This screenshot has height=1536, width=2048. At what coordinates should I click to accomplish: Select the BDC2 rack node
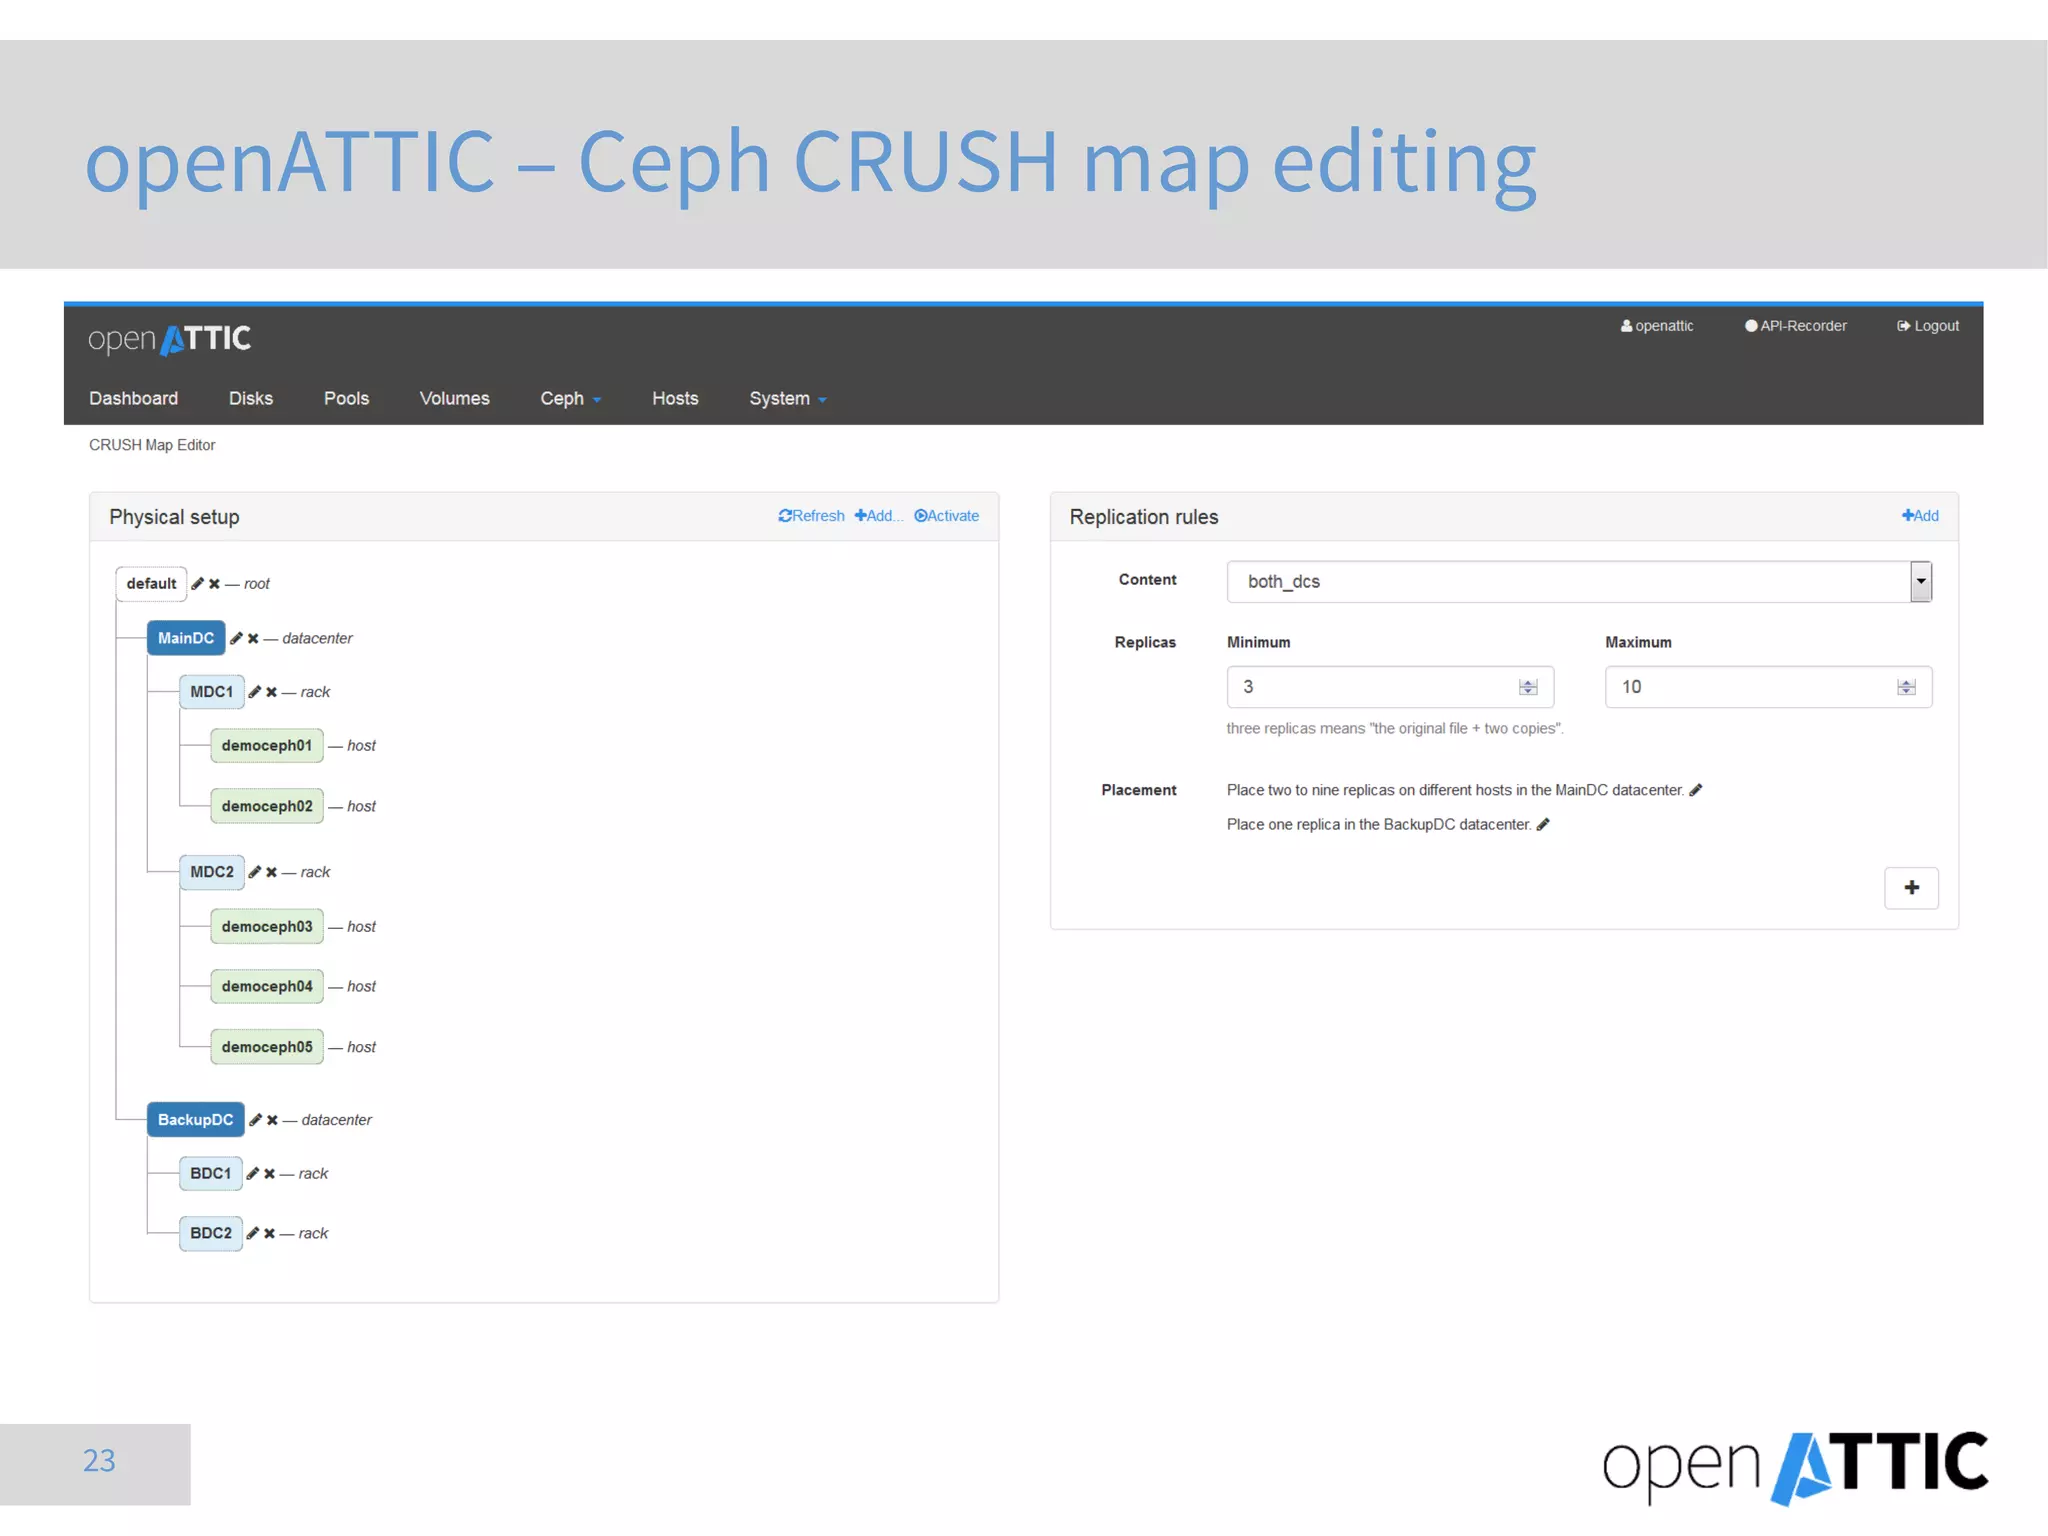click(210, 1234)
